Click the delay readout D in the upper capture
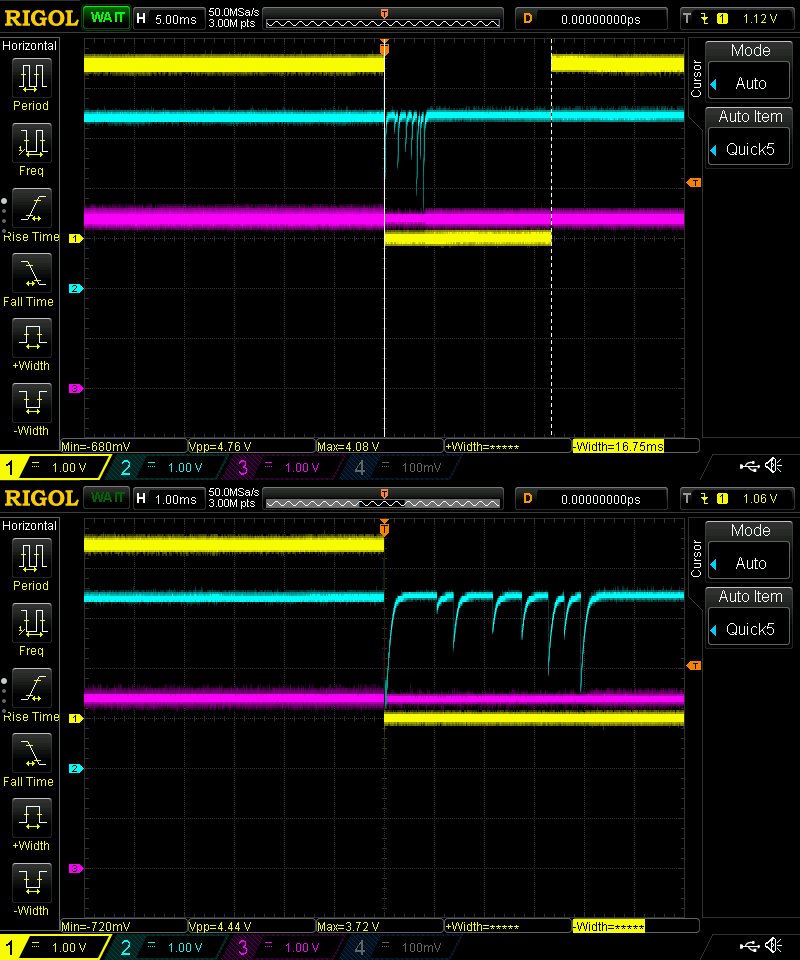Image resolution: width=800 pixels, height=960 pixels. (591, 19)
